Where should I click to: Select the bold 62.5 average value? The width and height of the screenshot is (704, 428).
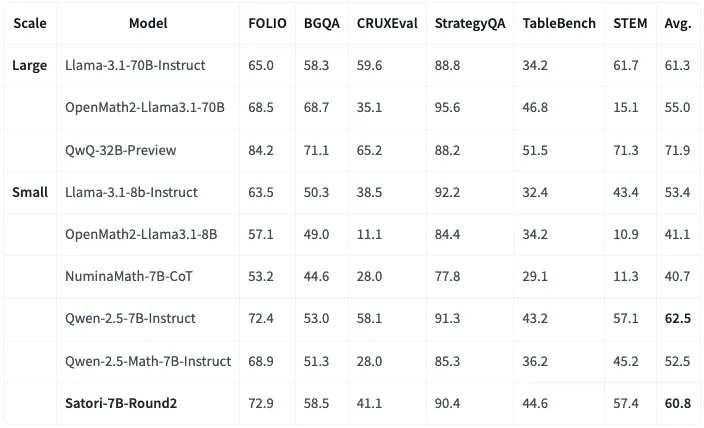(x=678, y=318)
